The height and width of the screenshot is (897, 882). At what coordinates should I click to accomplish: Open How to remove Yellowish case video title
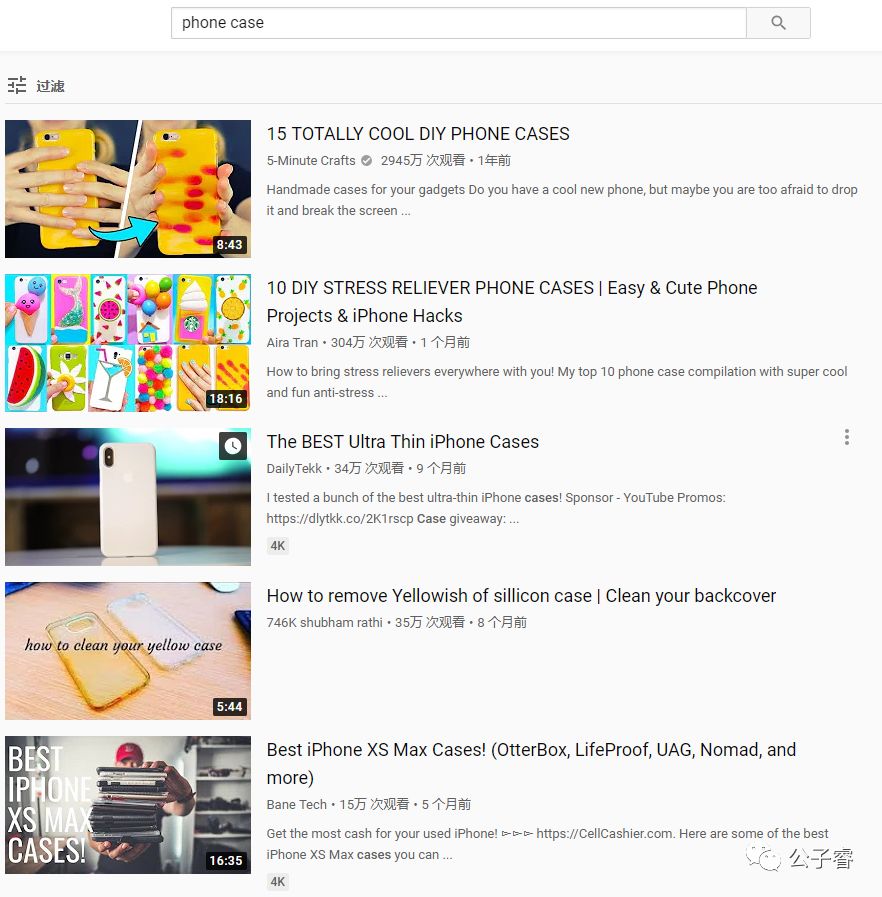521,596
